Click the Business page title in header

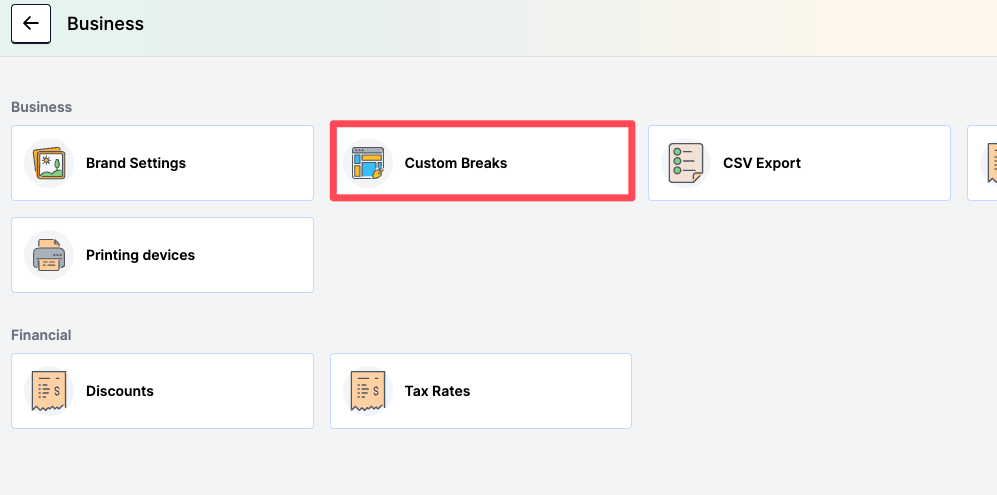105,24
